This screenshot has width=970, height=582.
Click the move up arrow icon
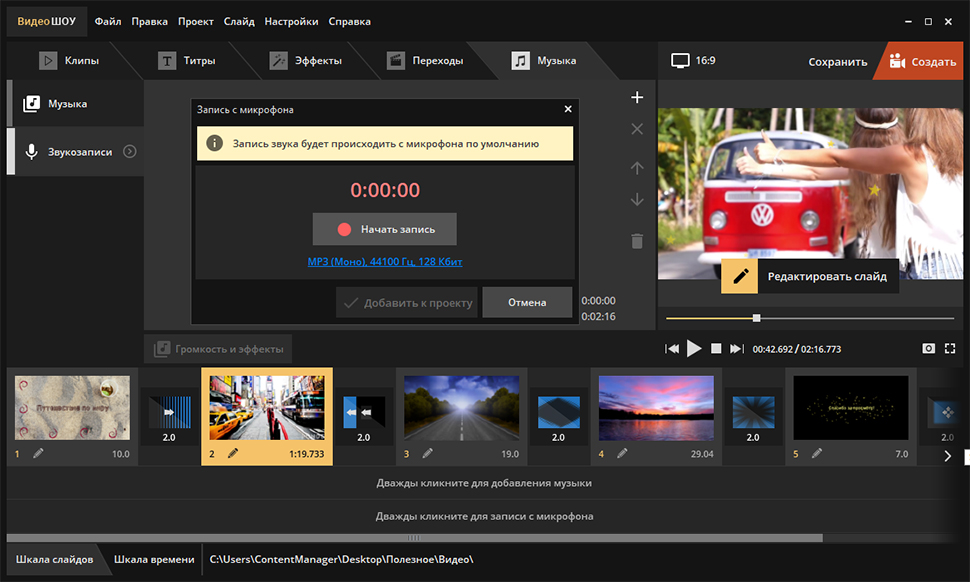pyautogui.click(x=637, y=168)
